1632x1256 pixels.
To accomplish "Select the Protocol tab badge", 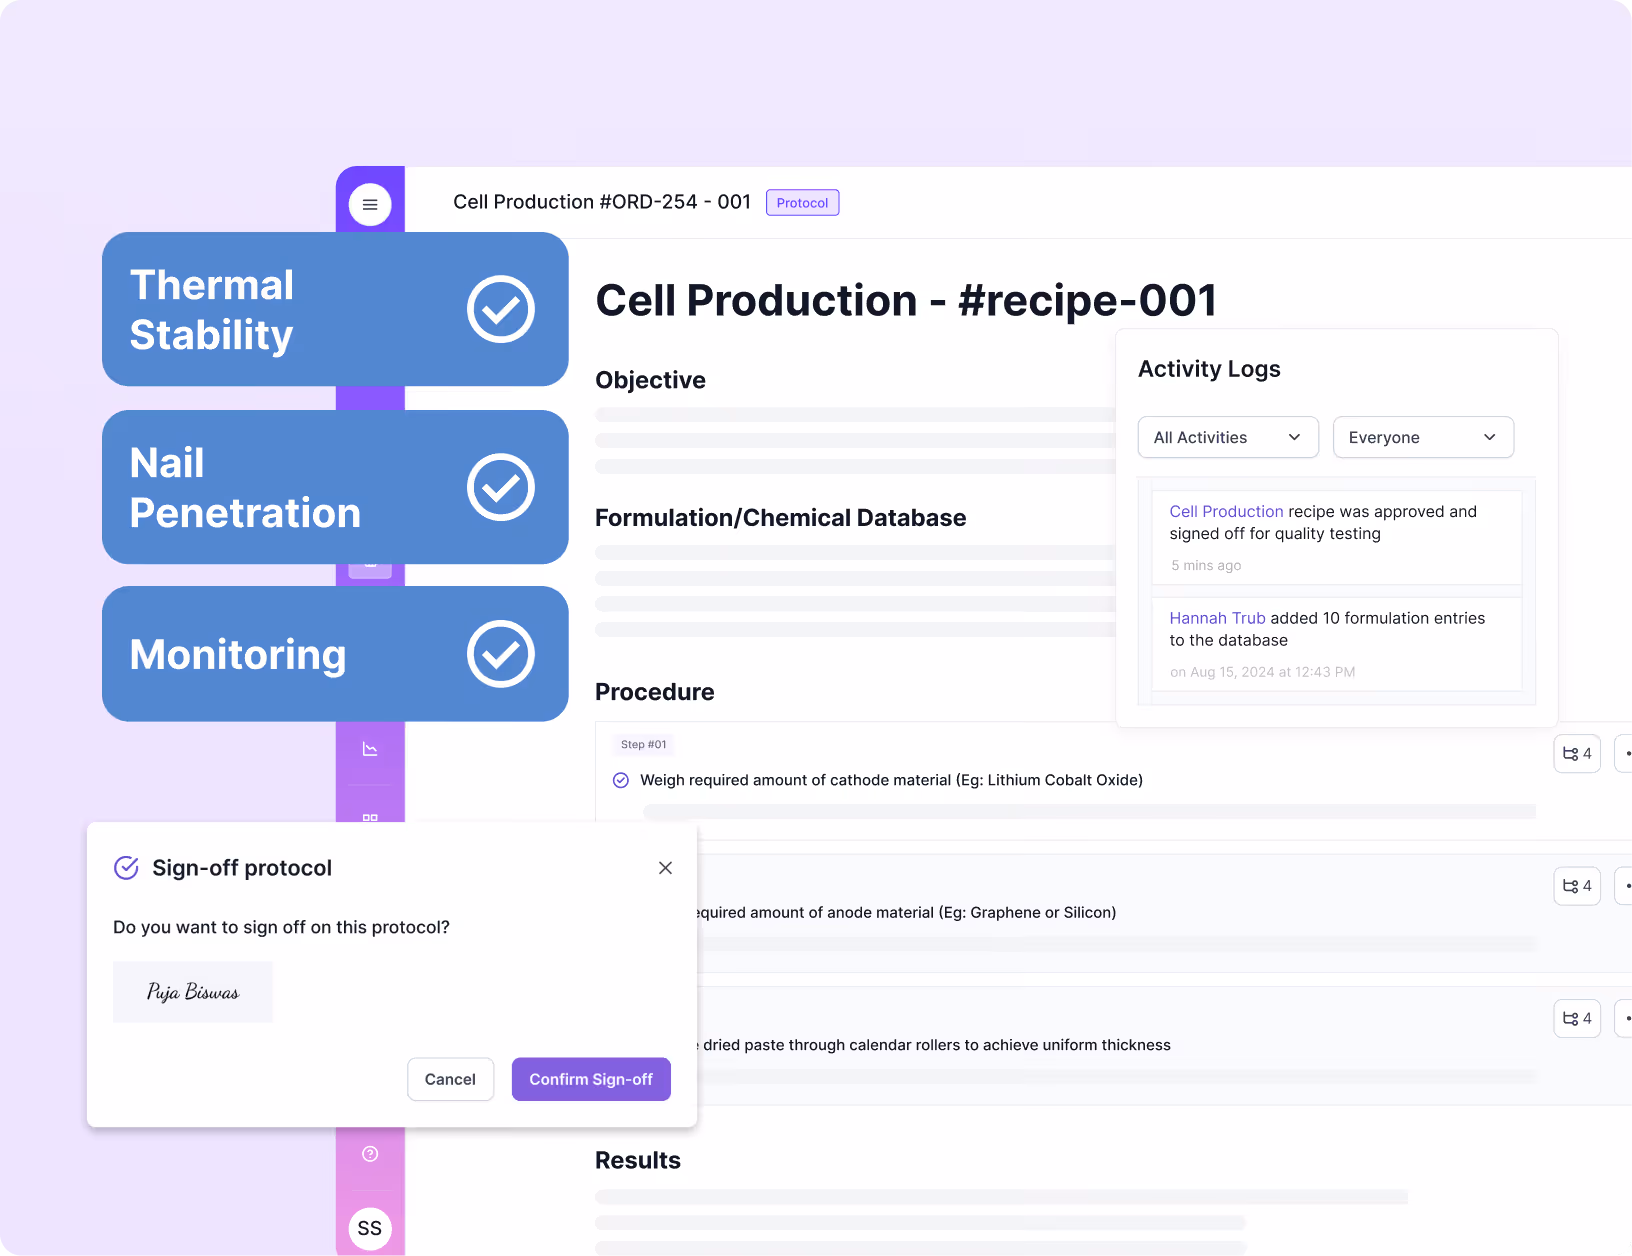I will pos(802,202).
